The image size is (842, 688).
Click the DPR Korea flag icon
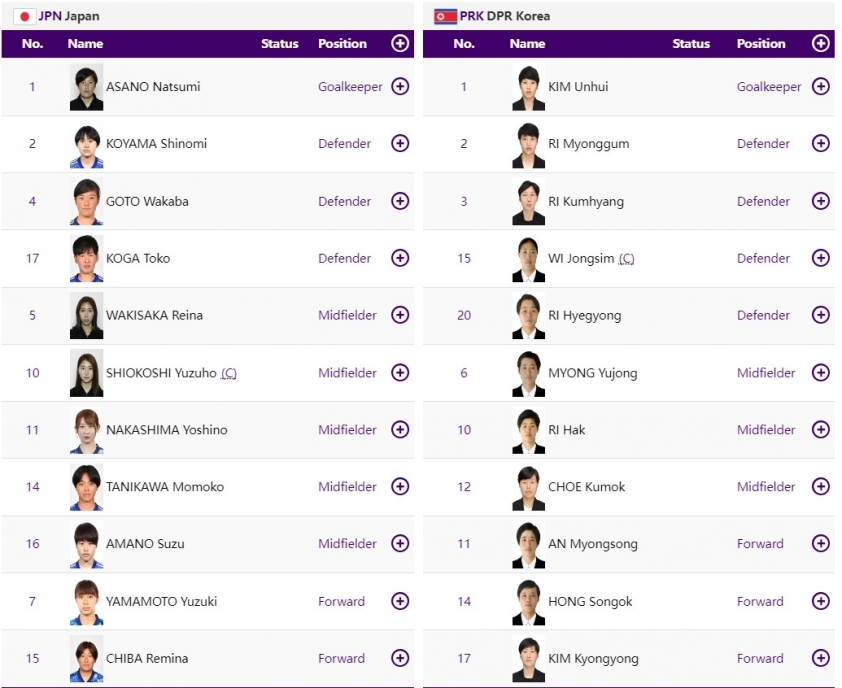click(445, 16)
